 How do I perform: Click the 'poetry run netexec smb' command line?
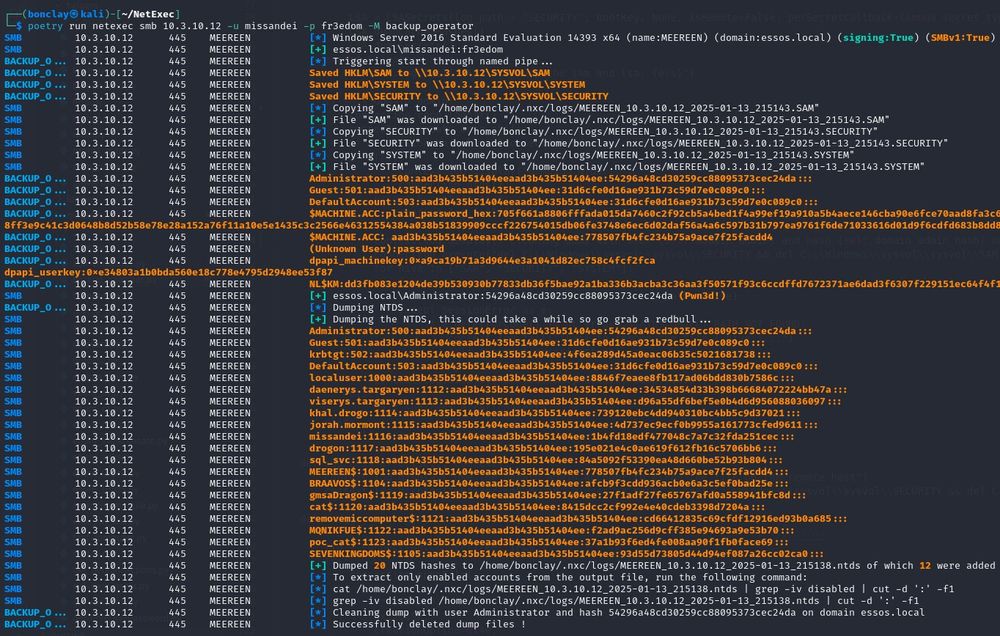coord(251,26)
